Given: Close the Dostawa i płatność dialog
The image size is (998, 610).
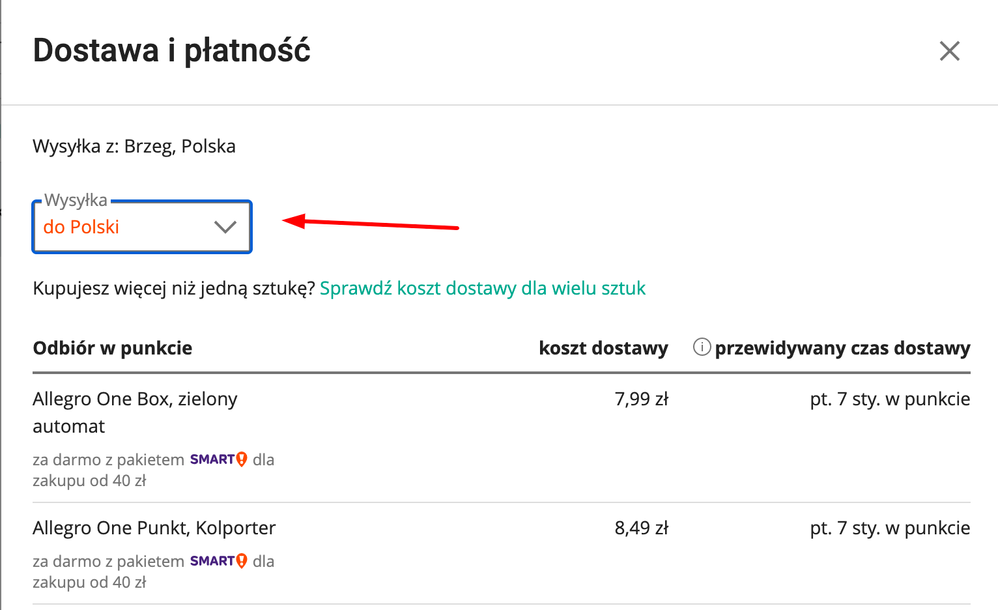Looking at the screenshot, I should point(949,51).
